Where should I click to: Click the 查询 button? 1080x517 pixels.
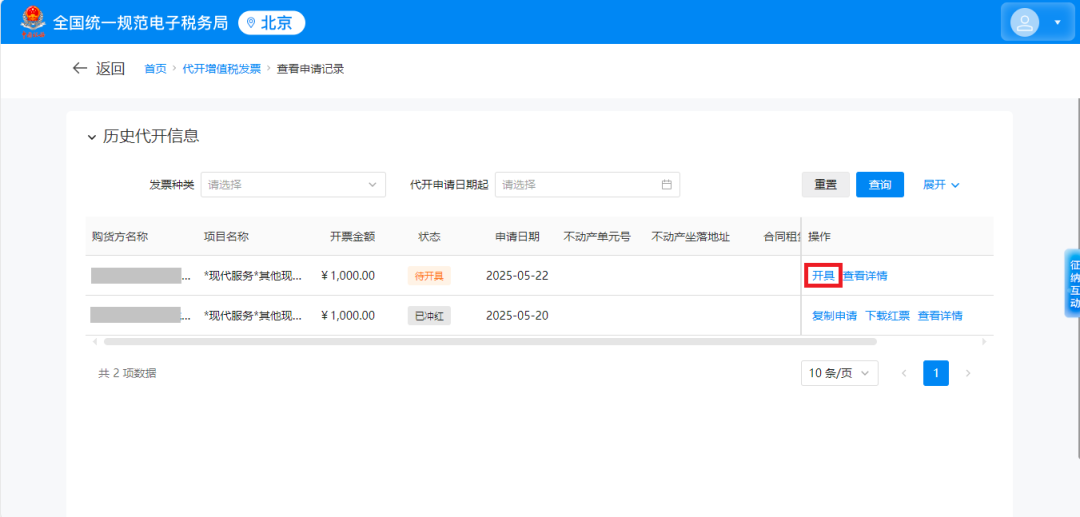coord(880,184)
